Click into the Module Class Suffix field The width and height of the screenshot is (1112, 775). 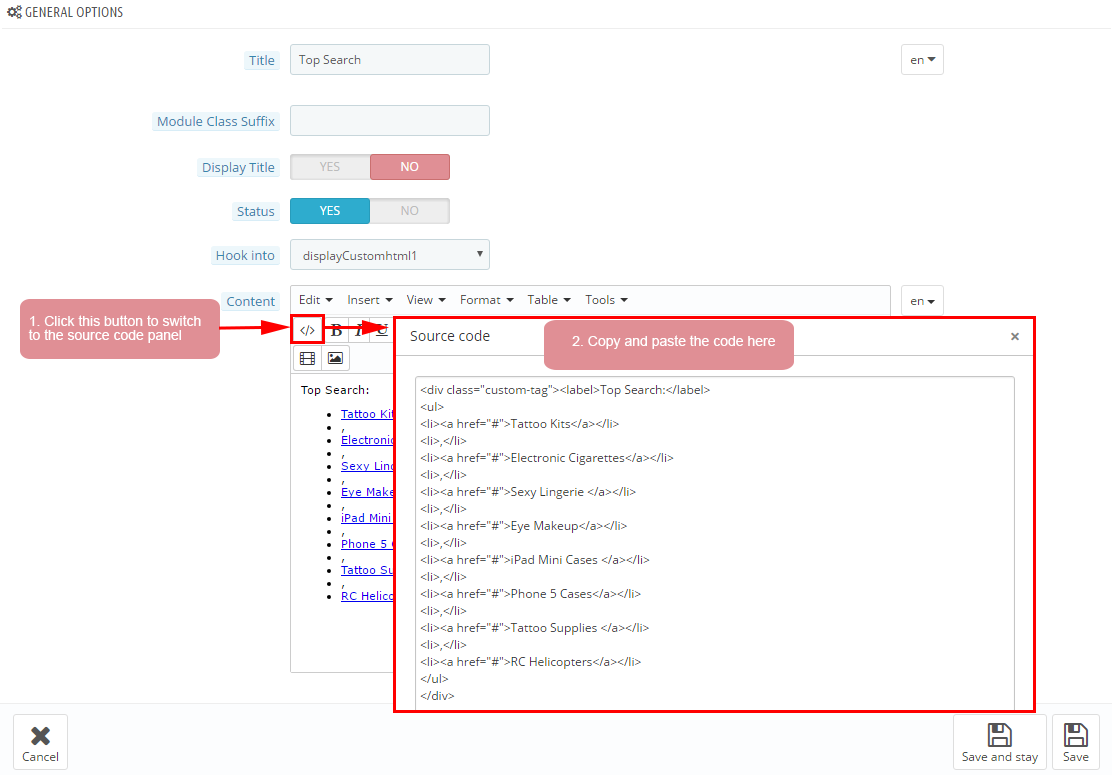pyautogui.click(x=389, y=121)
